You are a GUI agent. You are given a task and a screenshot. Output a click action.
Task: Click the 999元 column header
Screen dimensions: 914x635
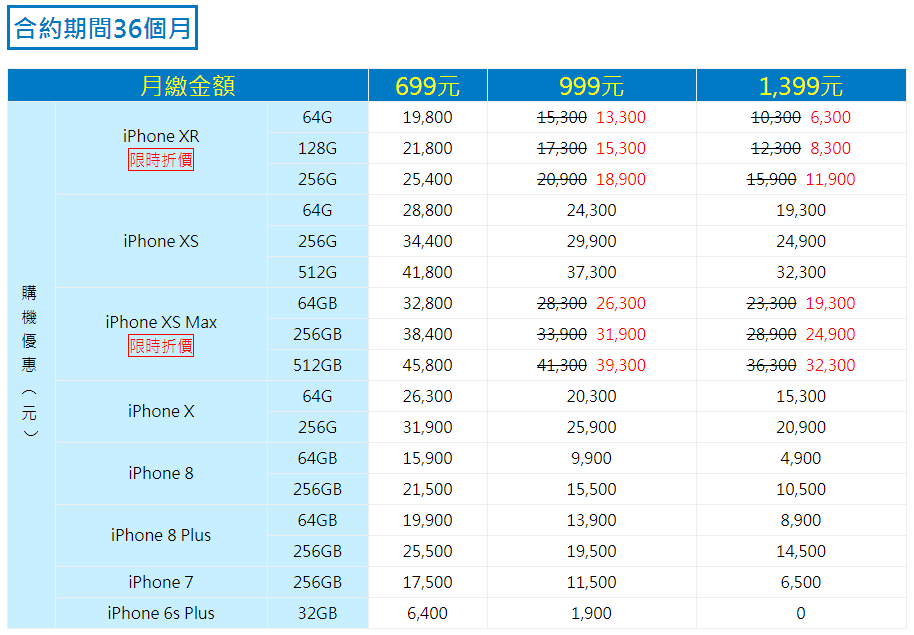(x=591, y=86)
